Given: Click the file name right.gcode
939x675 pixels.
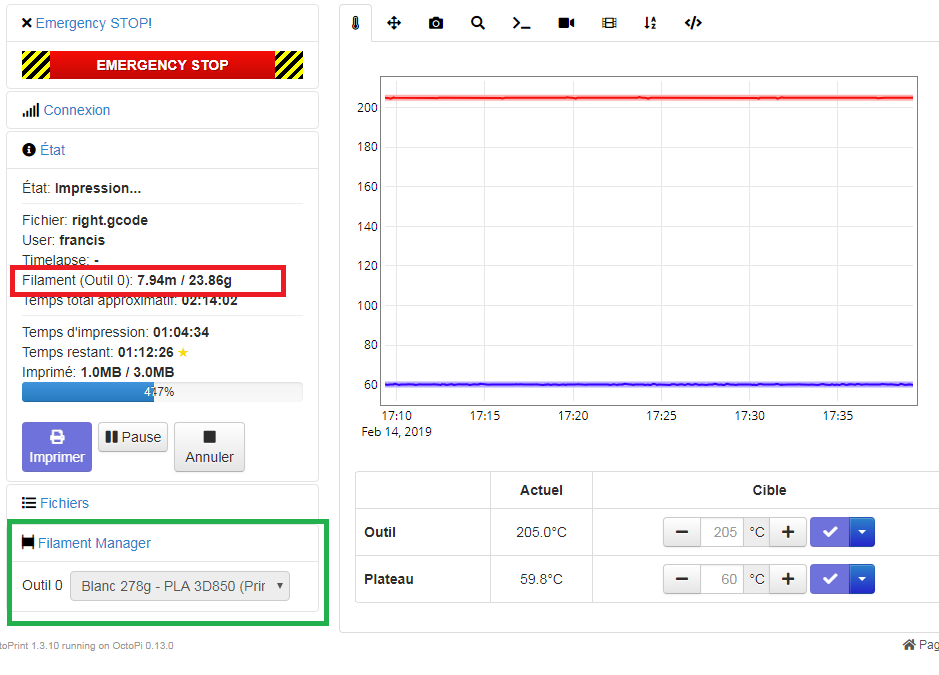Looking at the screenshot, I should (110, 220).
